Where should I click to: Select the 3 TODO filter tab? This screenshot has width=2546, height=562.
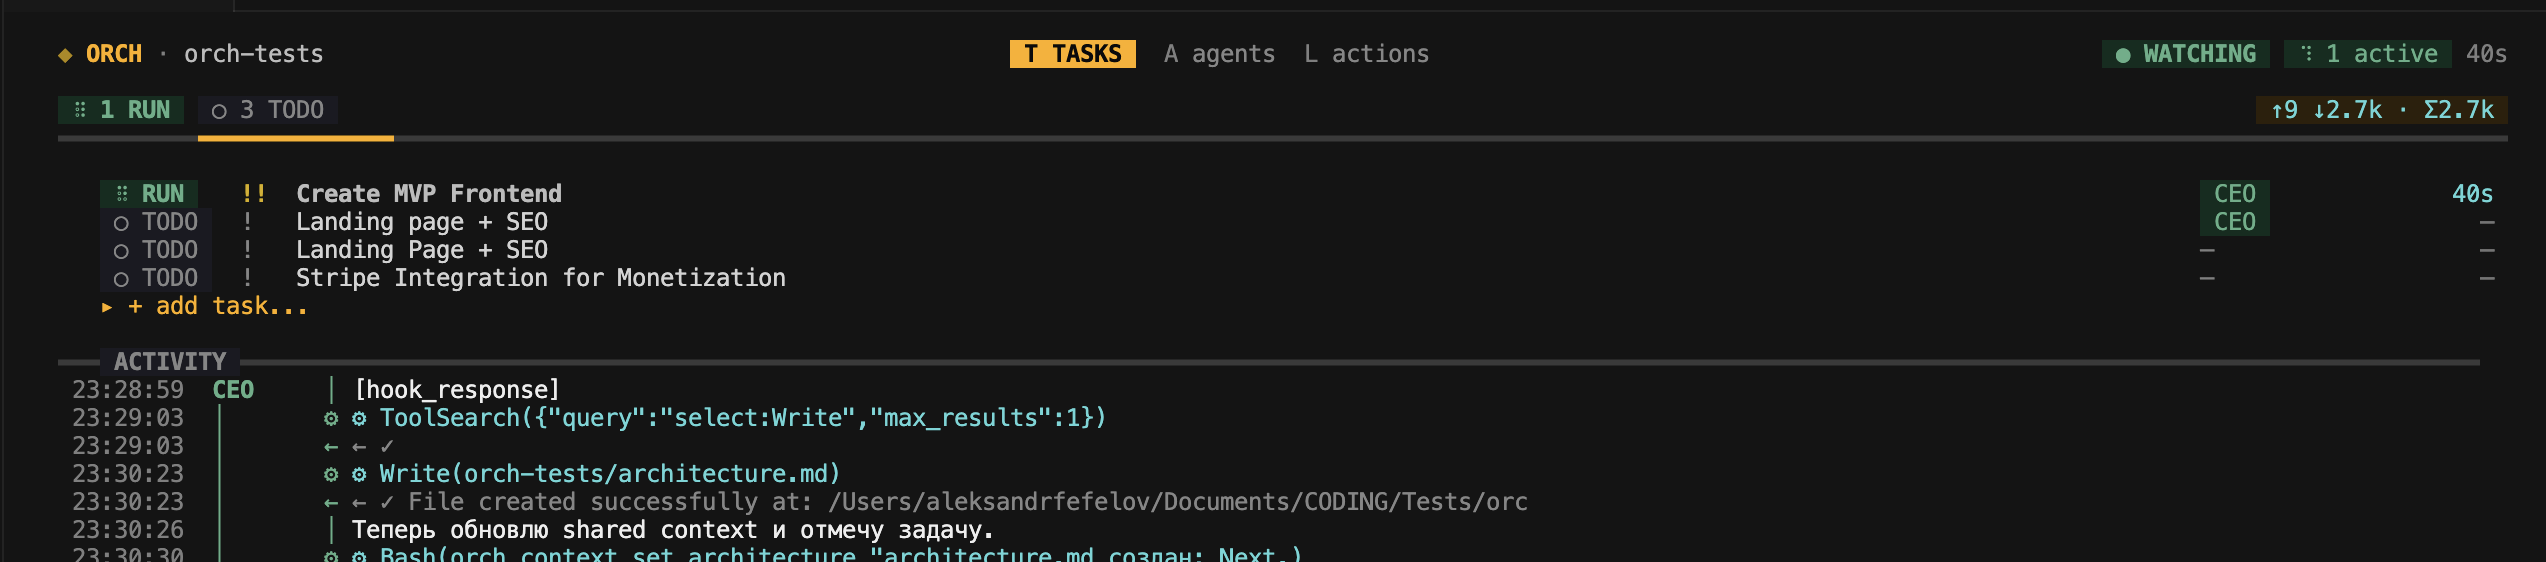(267, 110)
